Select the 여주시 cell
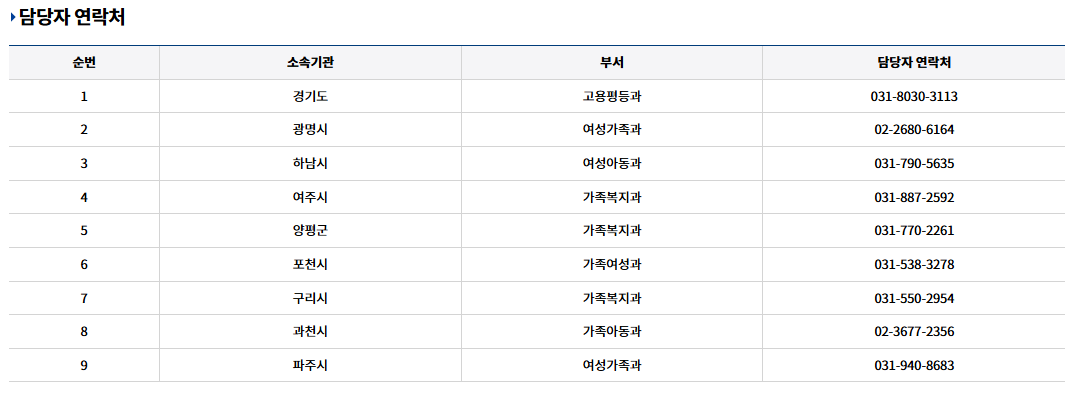This screenshot has width=1076, height=393. (x=310, y=198)
